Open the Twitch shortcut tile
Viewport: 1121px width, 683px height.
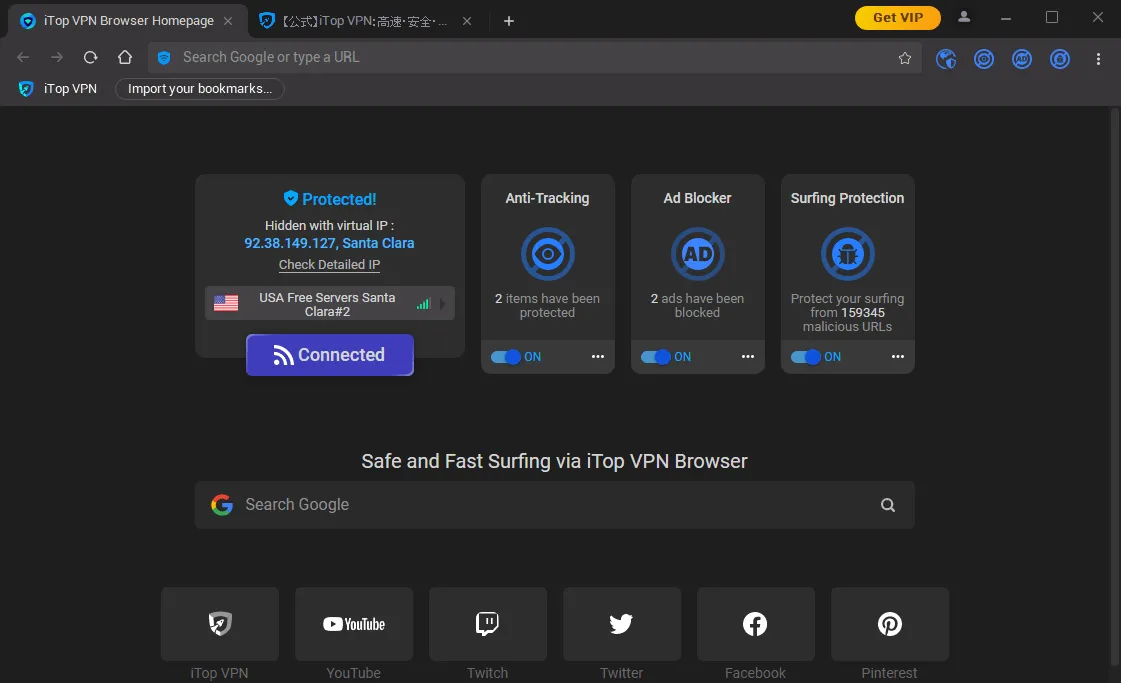coord(488,624)
